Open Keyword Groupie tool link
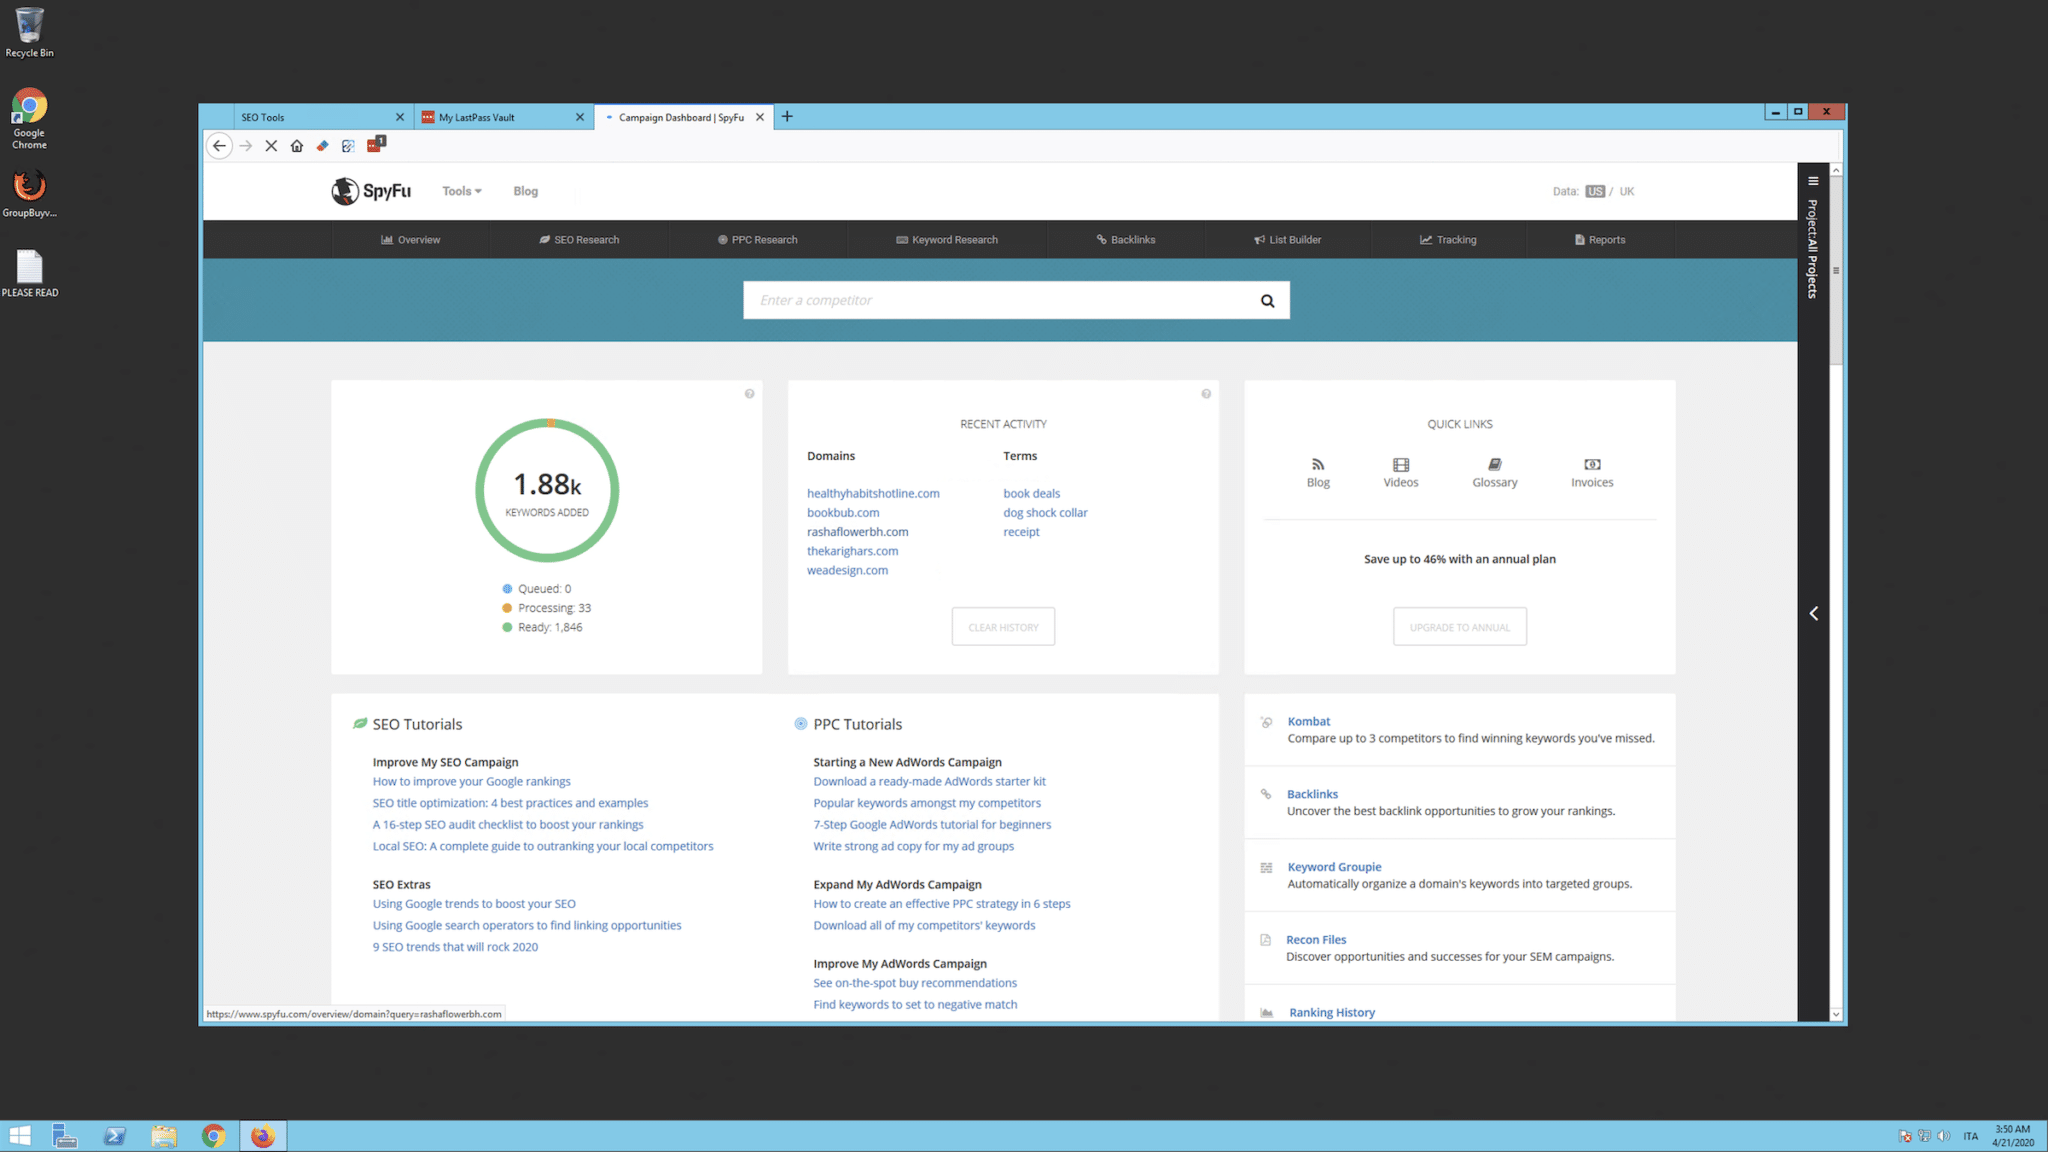The width and height of the screenshot is (2048, 1152). pos(1334,867)
